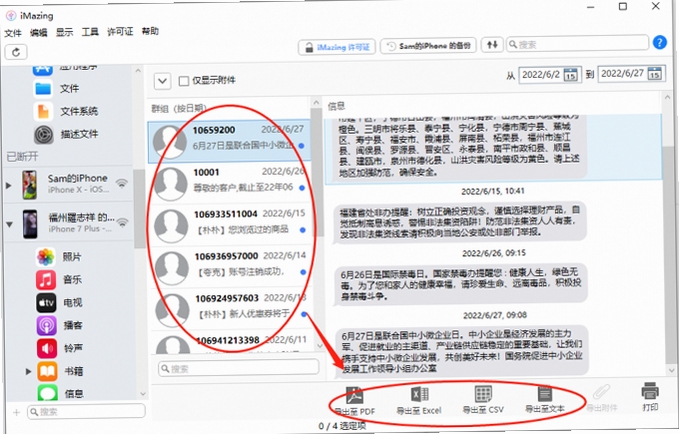Expand the Sam的iPhone device entry

[x=8, y=185]
